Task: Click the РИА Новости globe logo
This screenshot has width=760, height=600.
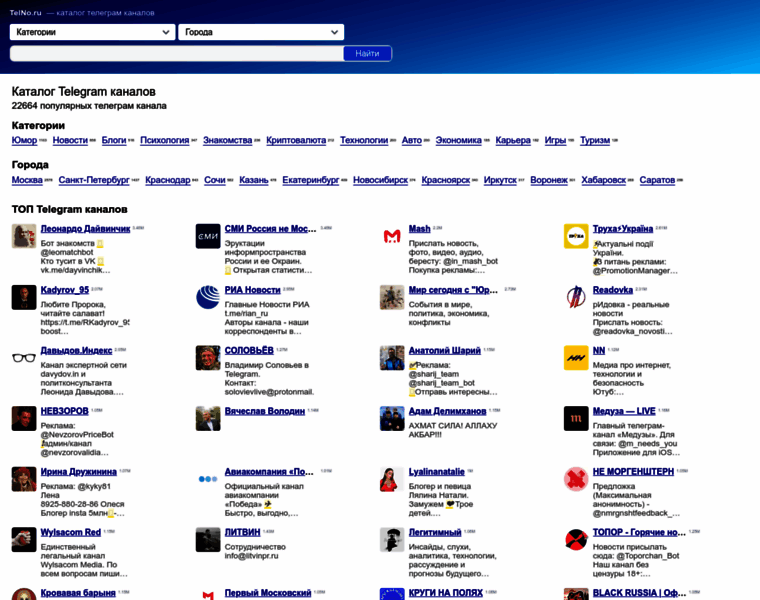Action: coord(208,297)
